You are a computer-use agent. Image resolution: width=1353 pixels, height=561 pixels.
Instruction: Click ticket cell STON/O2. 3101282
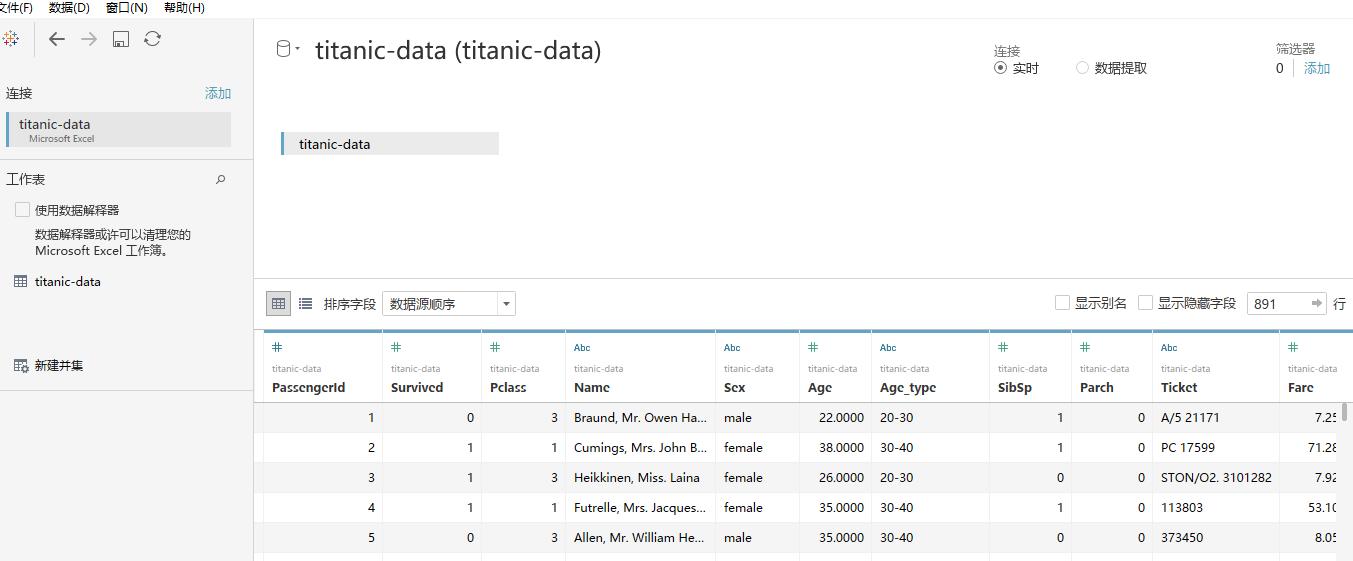tap(1216, 477)
